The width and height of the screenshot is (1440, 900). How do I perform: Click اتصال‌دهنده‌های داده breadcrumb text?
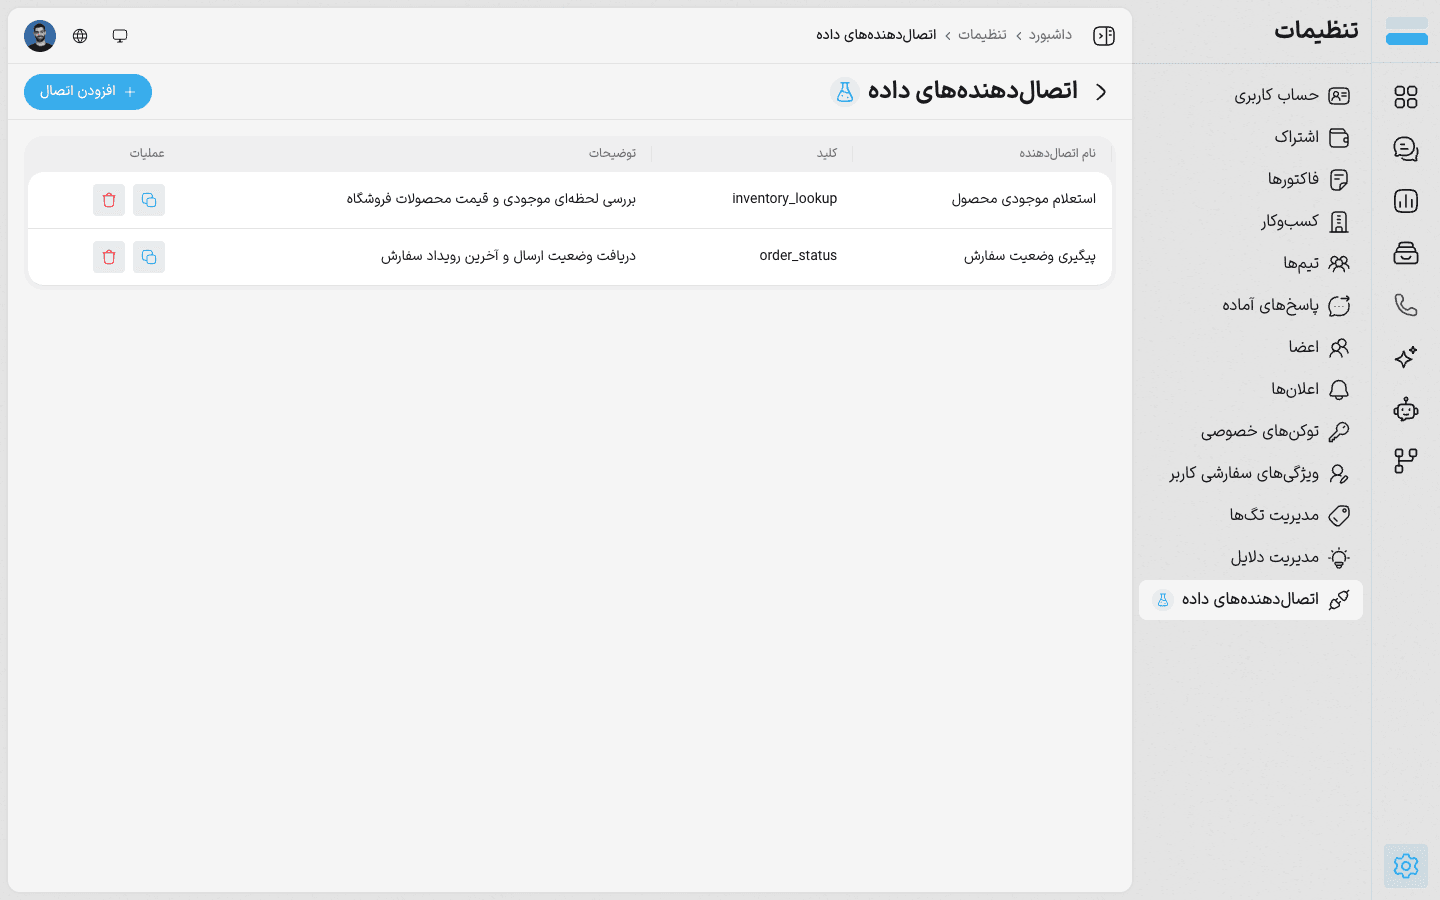(876, 35)
